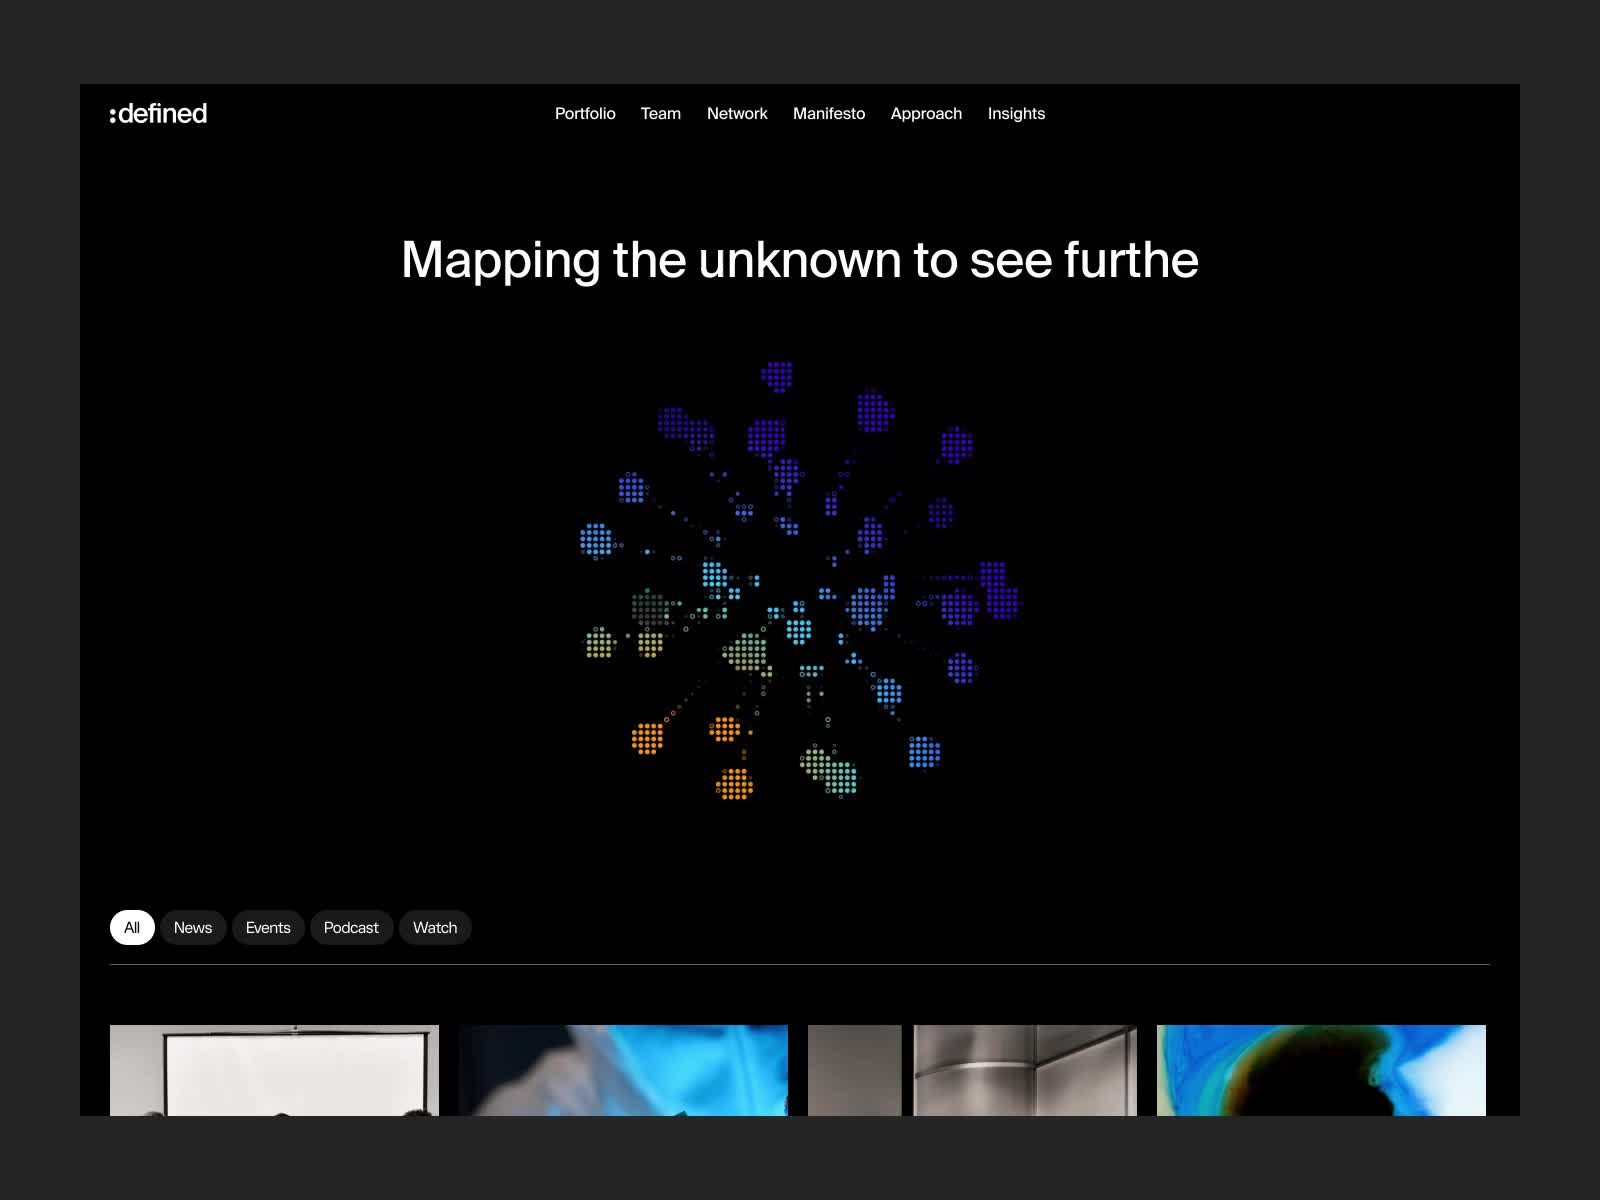The height and width of the screenshot is (1200, 1600).
Task: Click the bottommost orange dot cluster
Action: click(x=735, y=784)
